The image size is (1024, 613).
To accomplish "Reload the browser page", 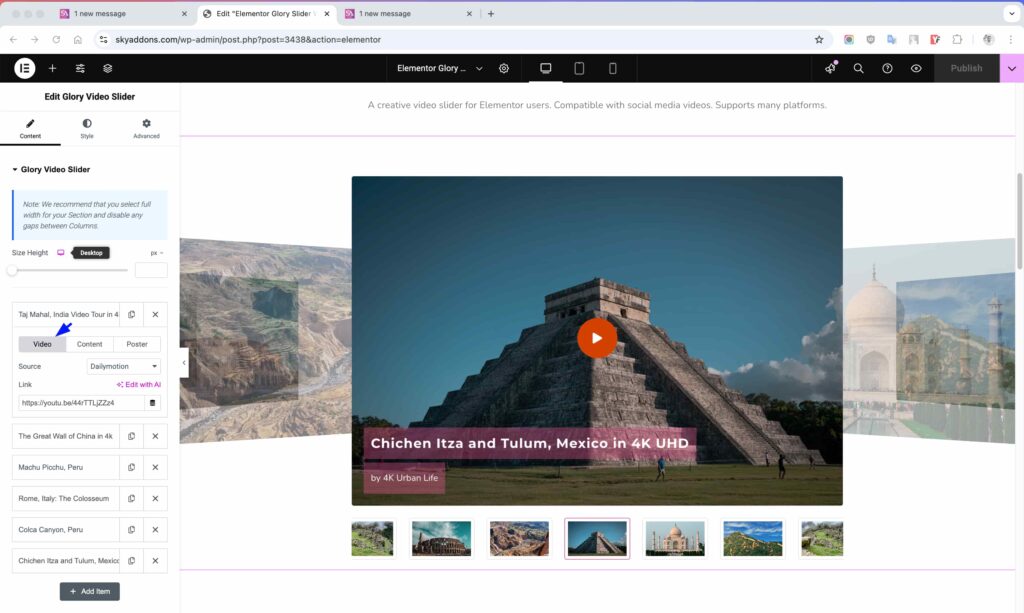I will click(x=56, y=40).
